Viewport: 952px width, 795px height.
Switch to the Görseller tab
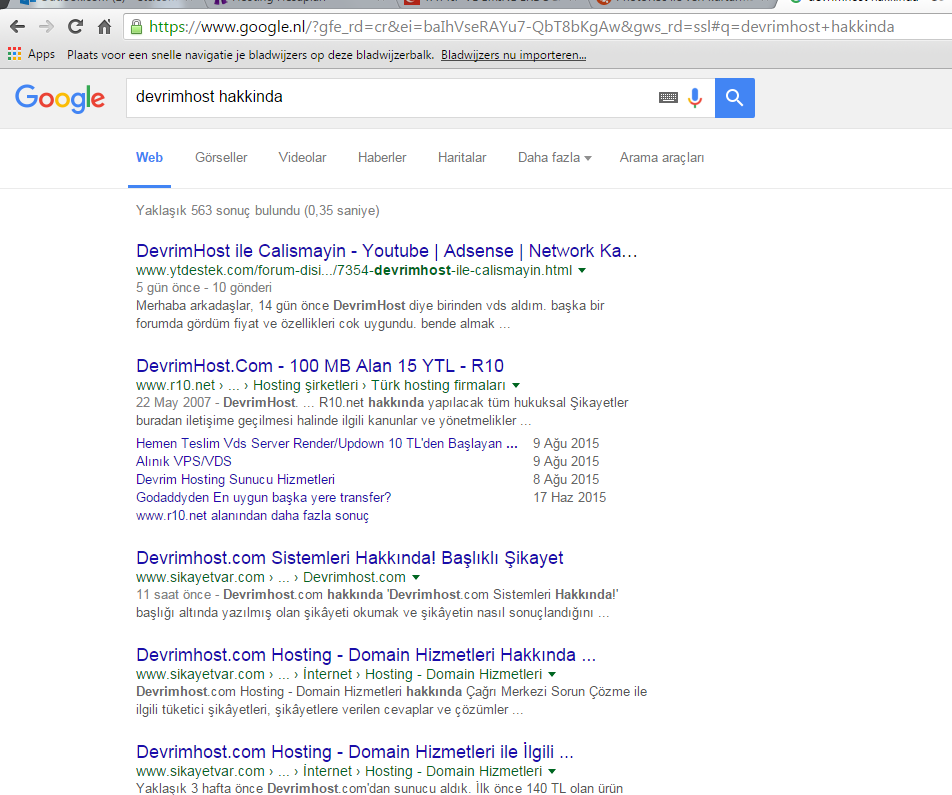(221, 157)
